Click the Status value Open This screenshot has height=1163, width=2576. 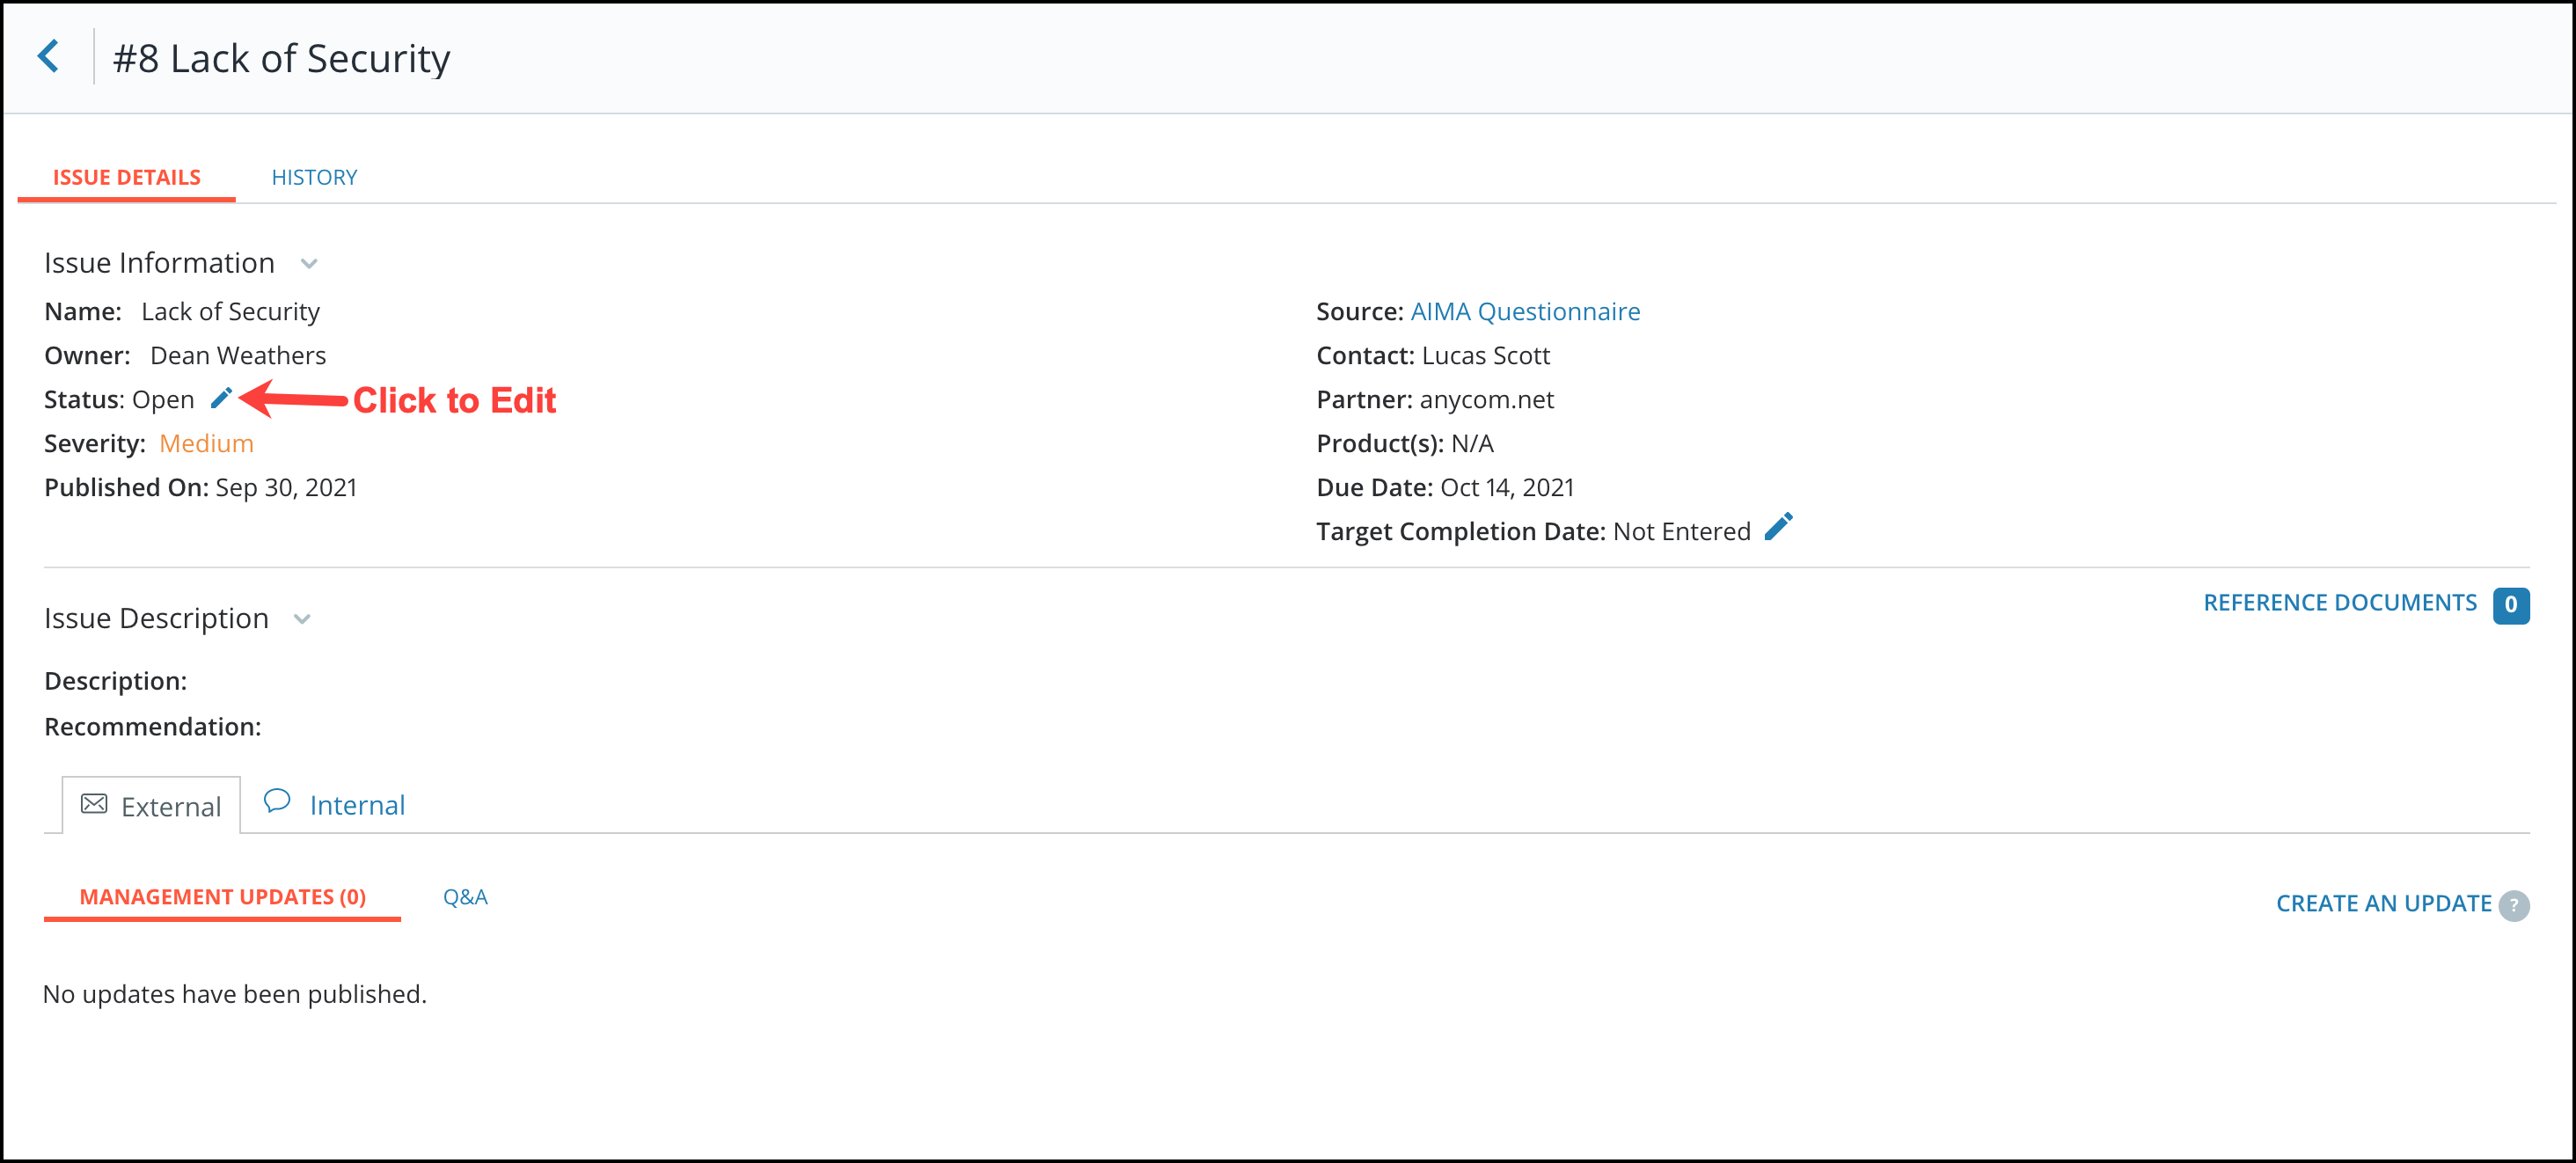click(163, 400)
